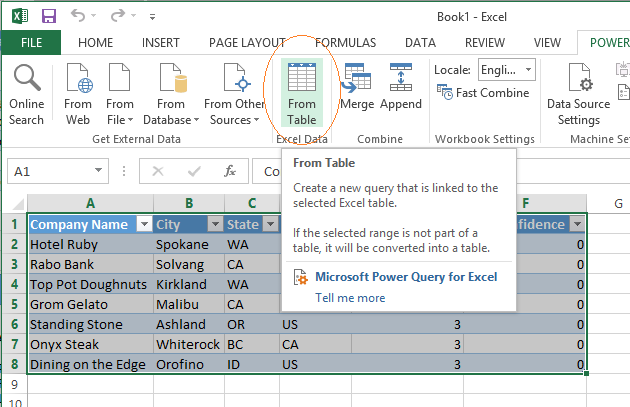
Task: Open Company Name column filter dropdown
Action: coord(144,224)
